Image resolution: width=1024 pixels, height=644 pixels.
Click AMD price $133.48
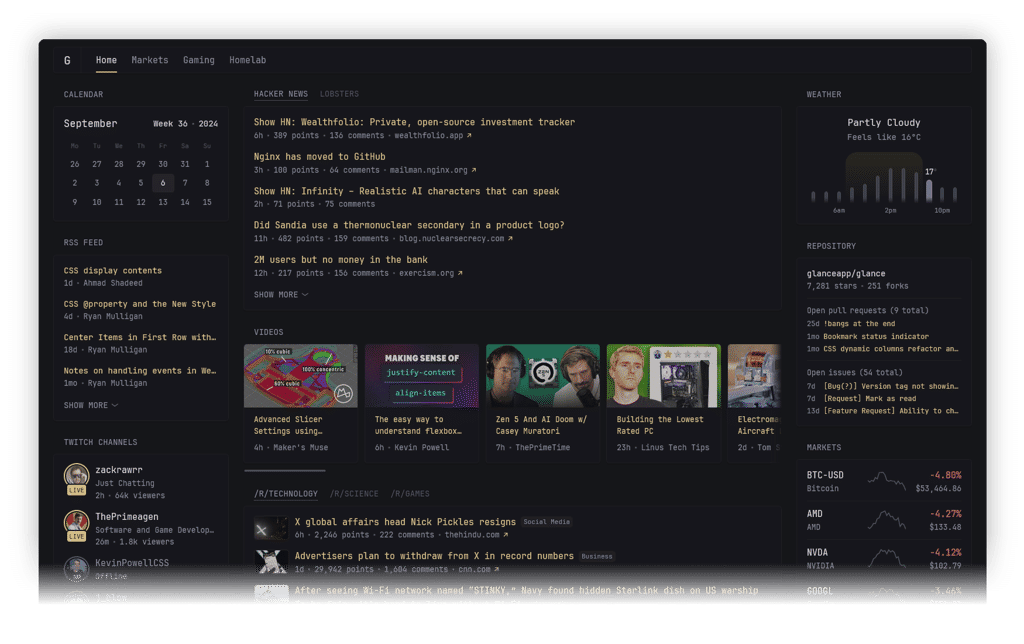click(x=945, y=527)
